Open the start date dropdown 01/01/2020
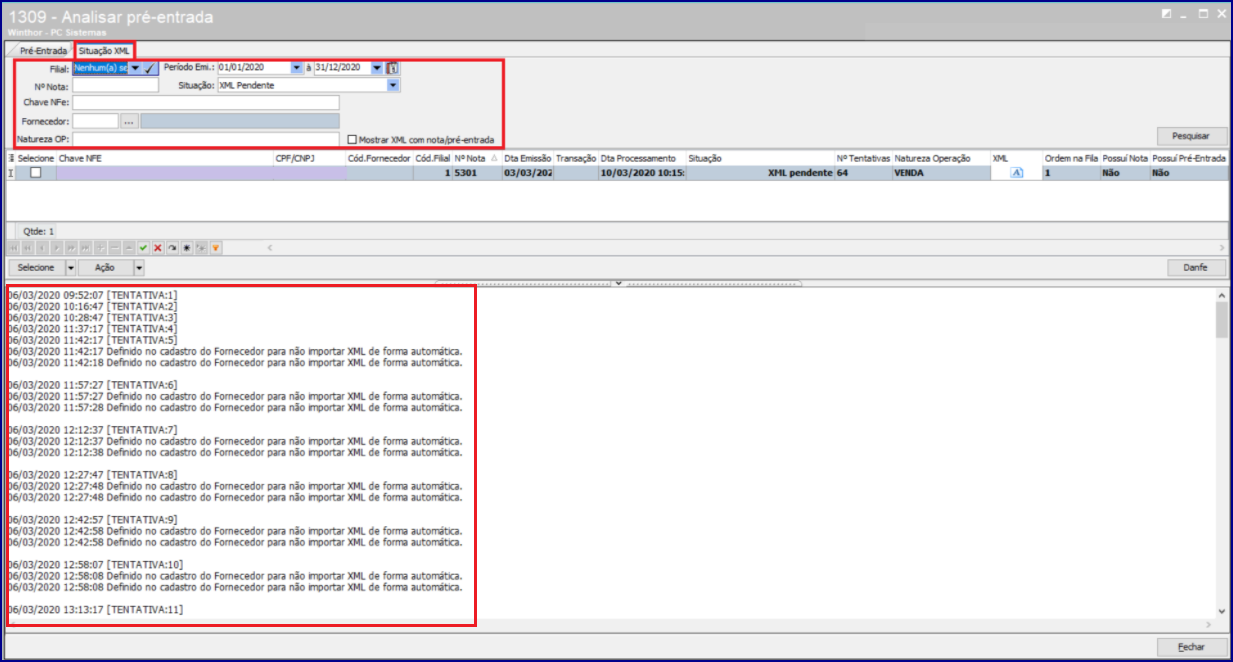Viewport: 1233px width, 662px height. [x=297, y=68]
